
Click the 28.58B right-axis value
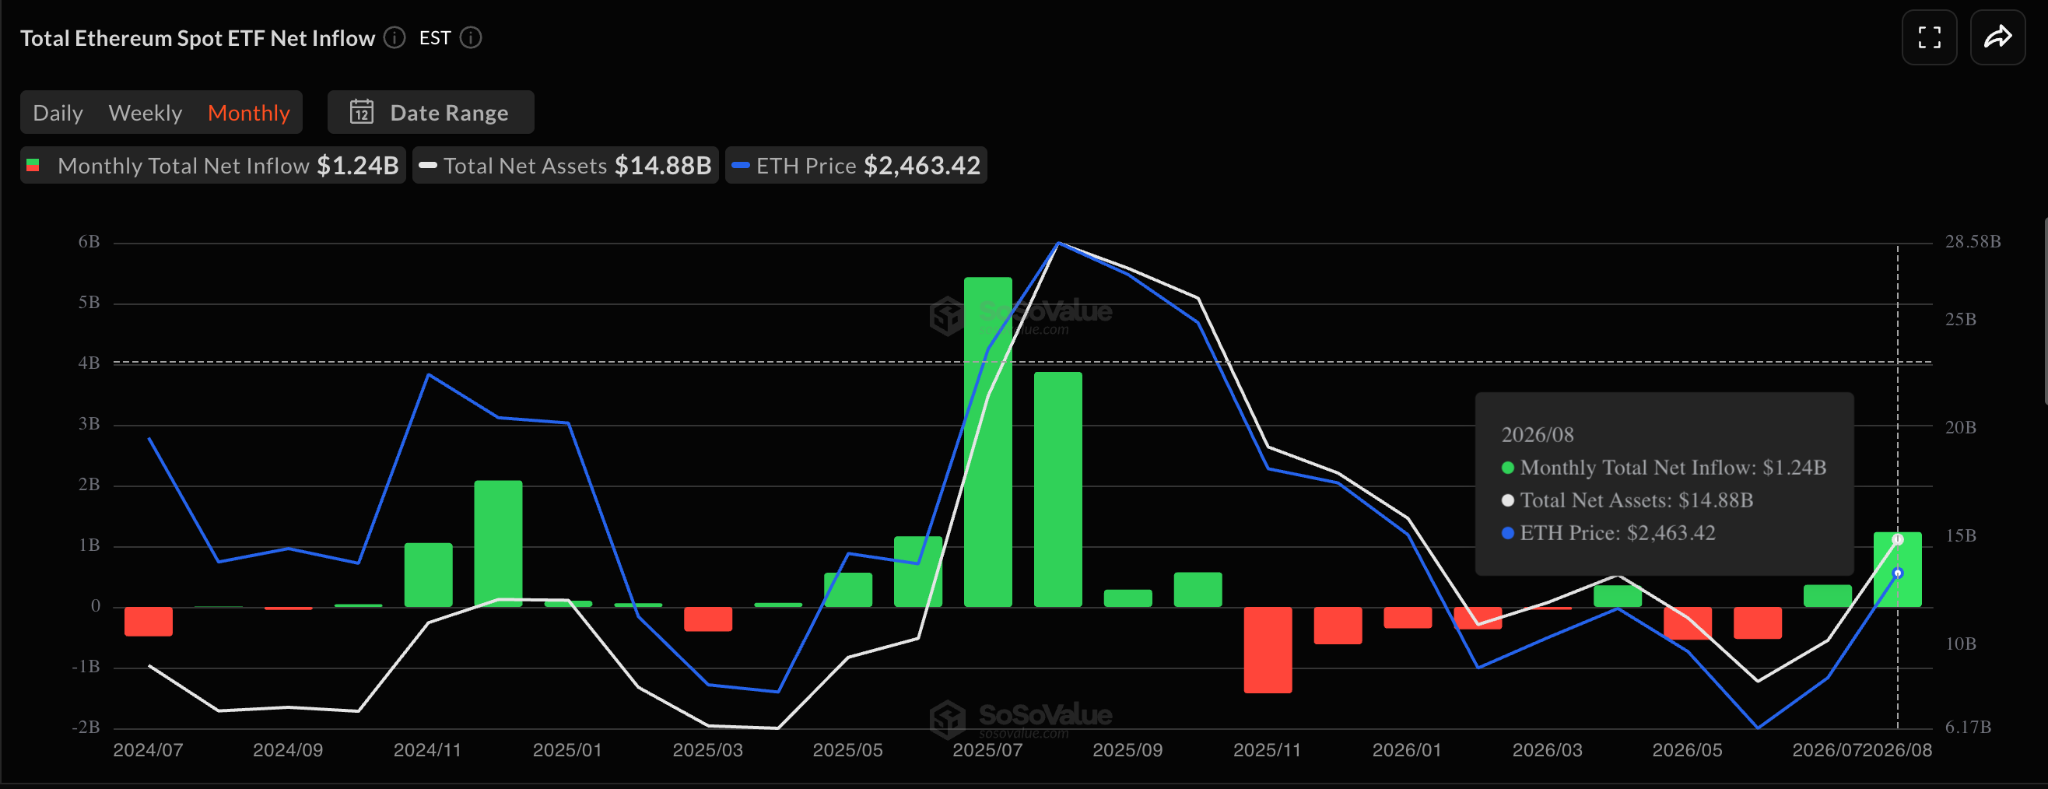coord(1973,242)
